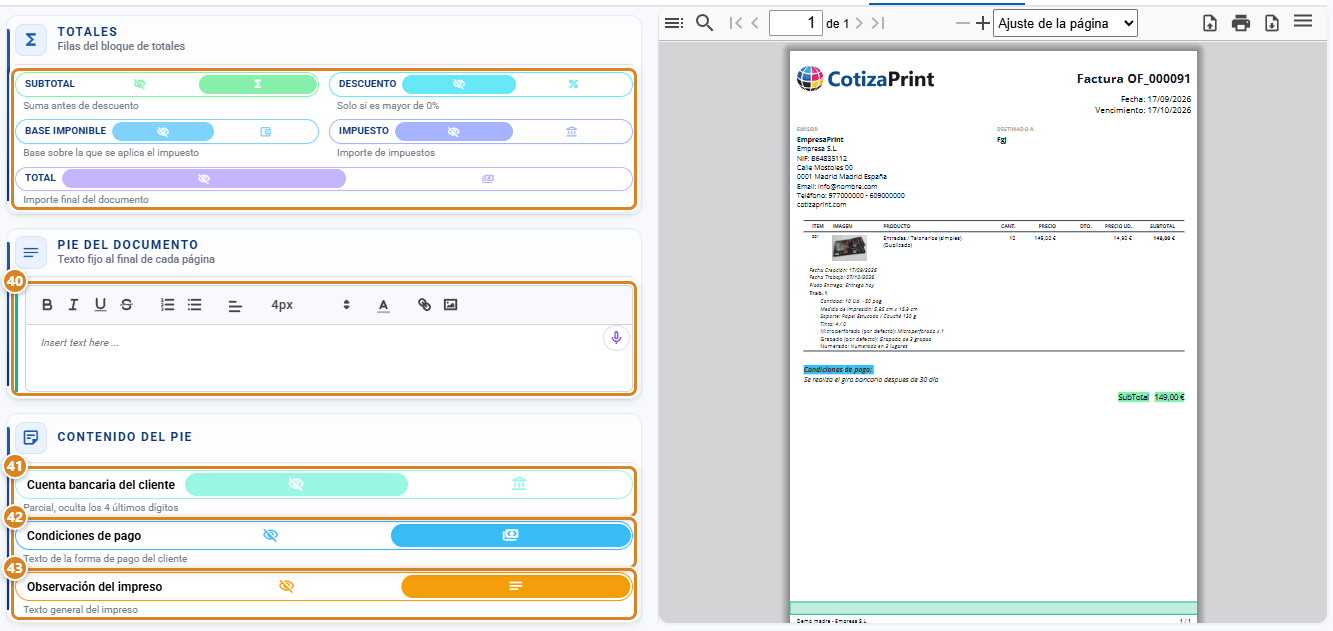
Task: Insert a link in footer editor
Action: [424, 305]
